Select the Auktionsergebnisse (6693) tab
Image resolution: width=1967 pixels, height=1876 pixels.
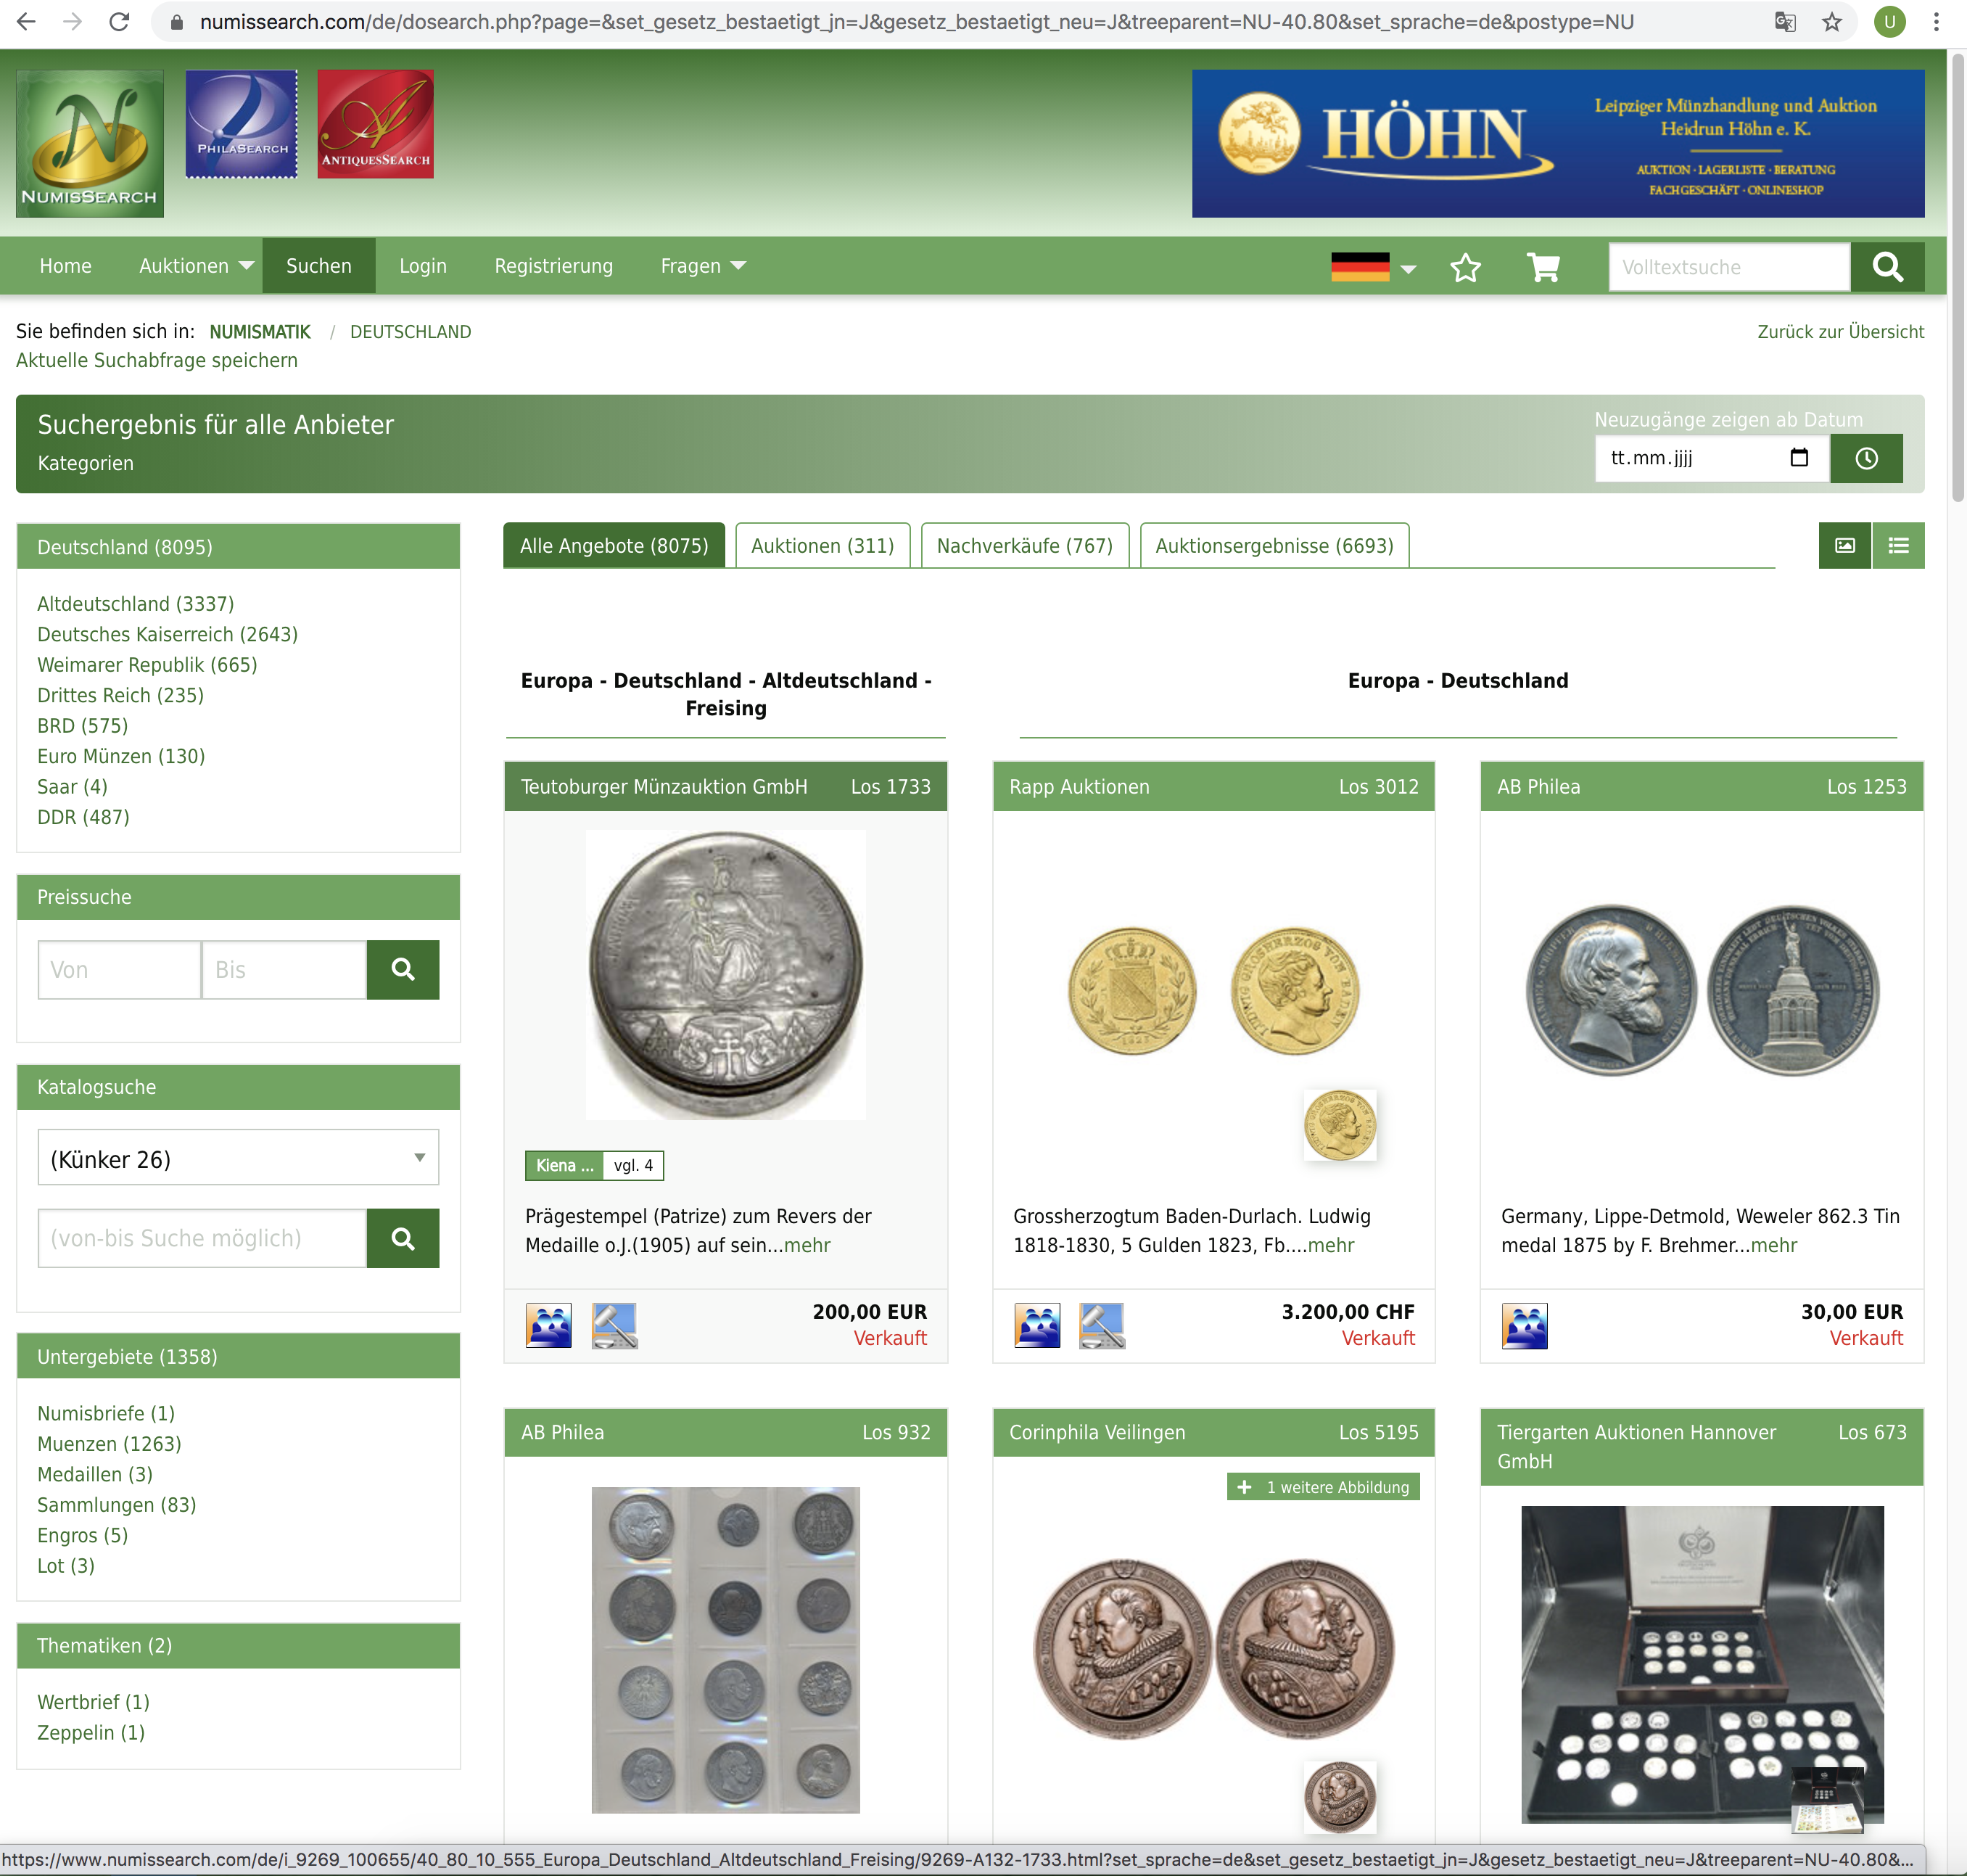(1274, 545)
